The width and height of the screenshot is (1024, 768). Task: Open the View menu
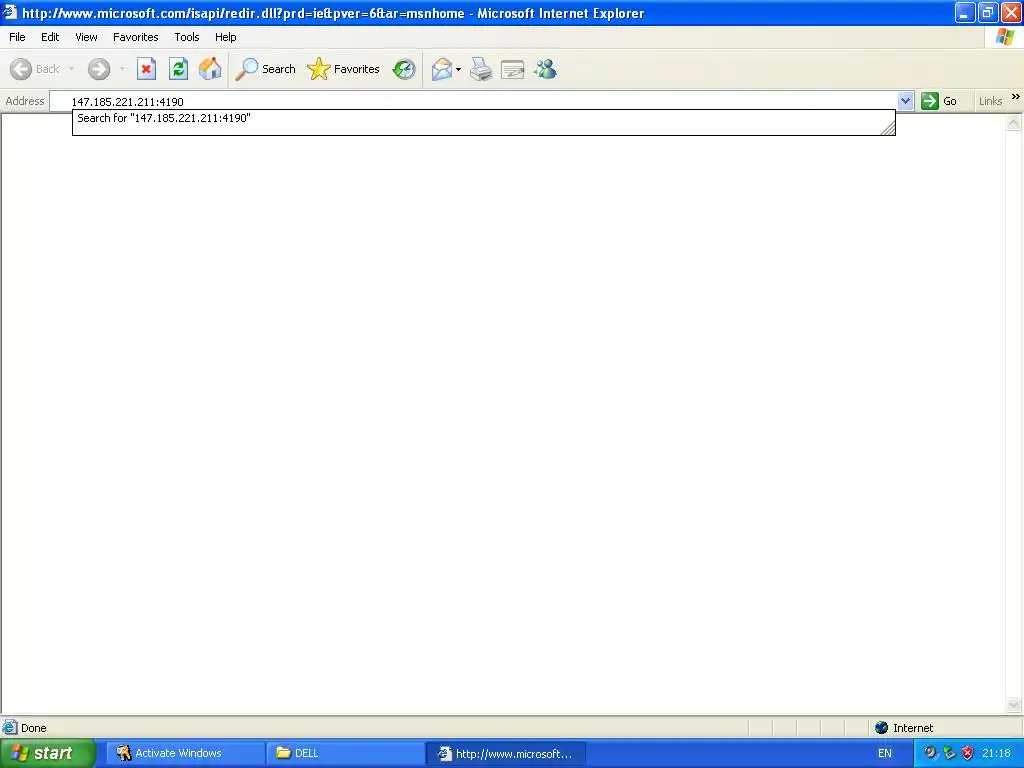tap(86, 37)
